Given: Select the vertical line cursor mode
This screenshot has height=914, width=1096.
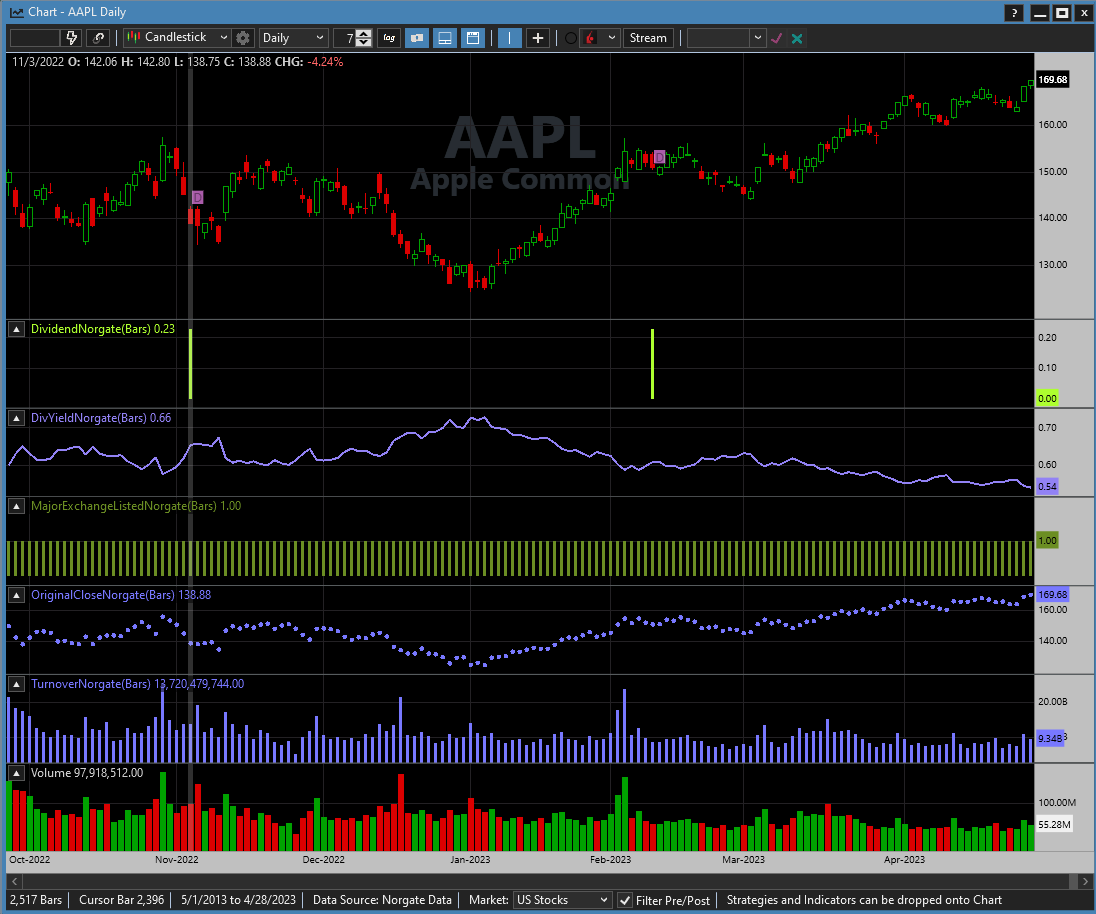Looking at the screenshot, I should click(510, 38).
